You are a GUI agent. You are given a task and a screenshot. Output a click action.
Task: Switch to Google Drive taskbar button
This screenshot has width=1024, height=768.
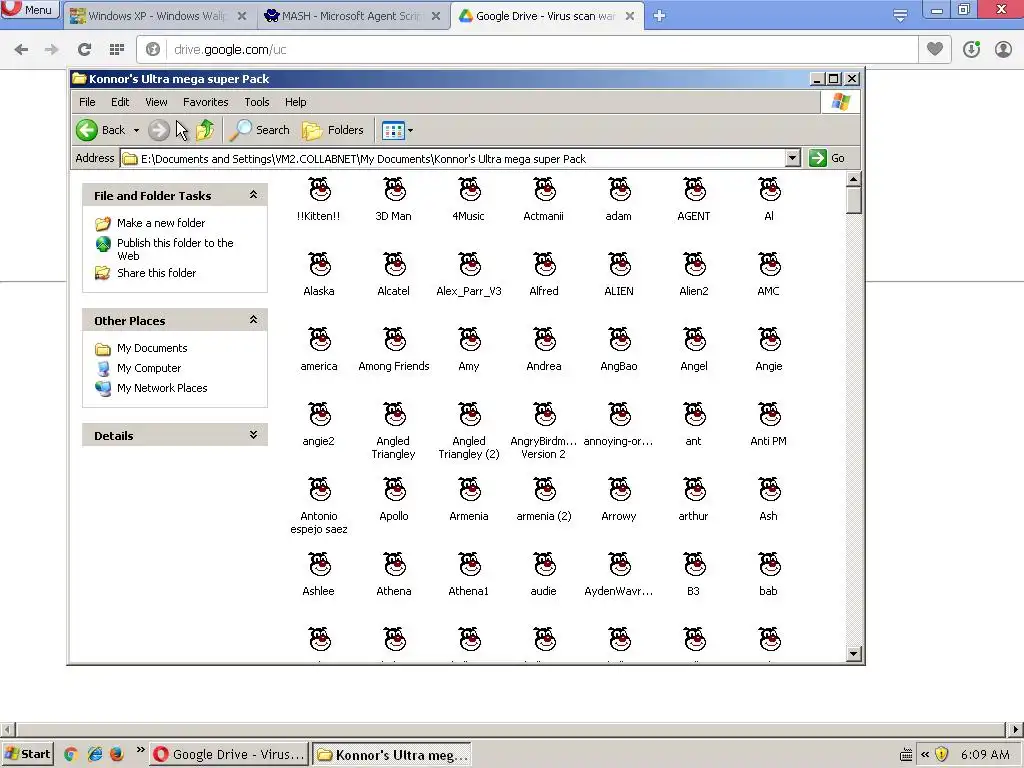click(x=229, y=754)
